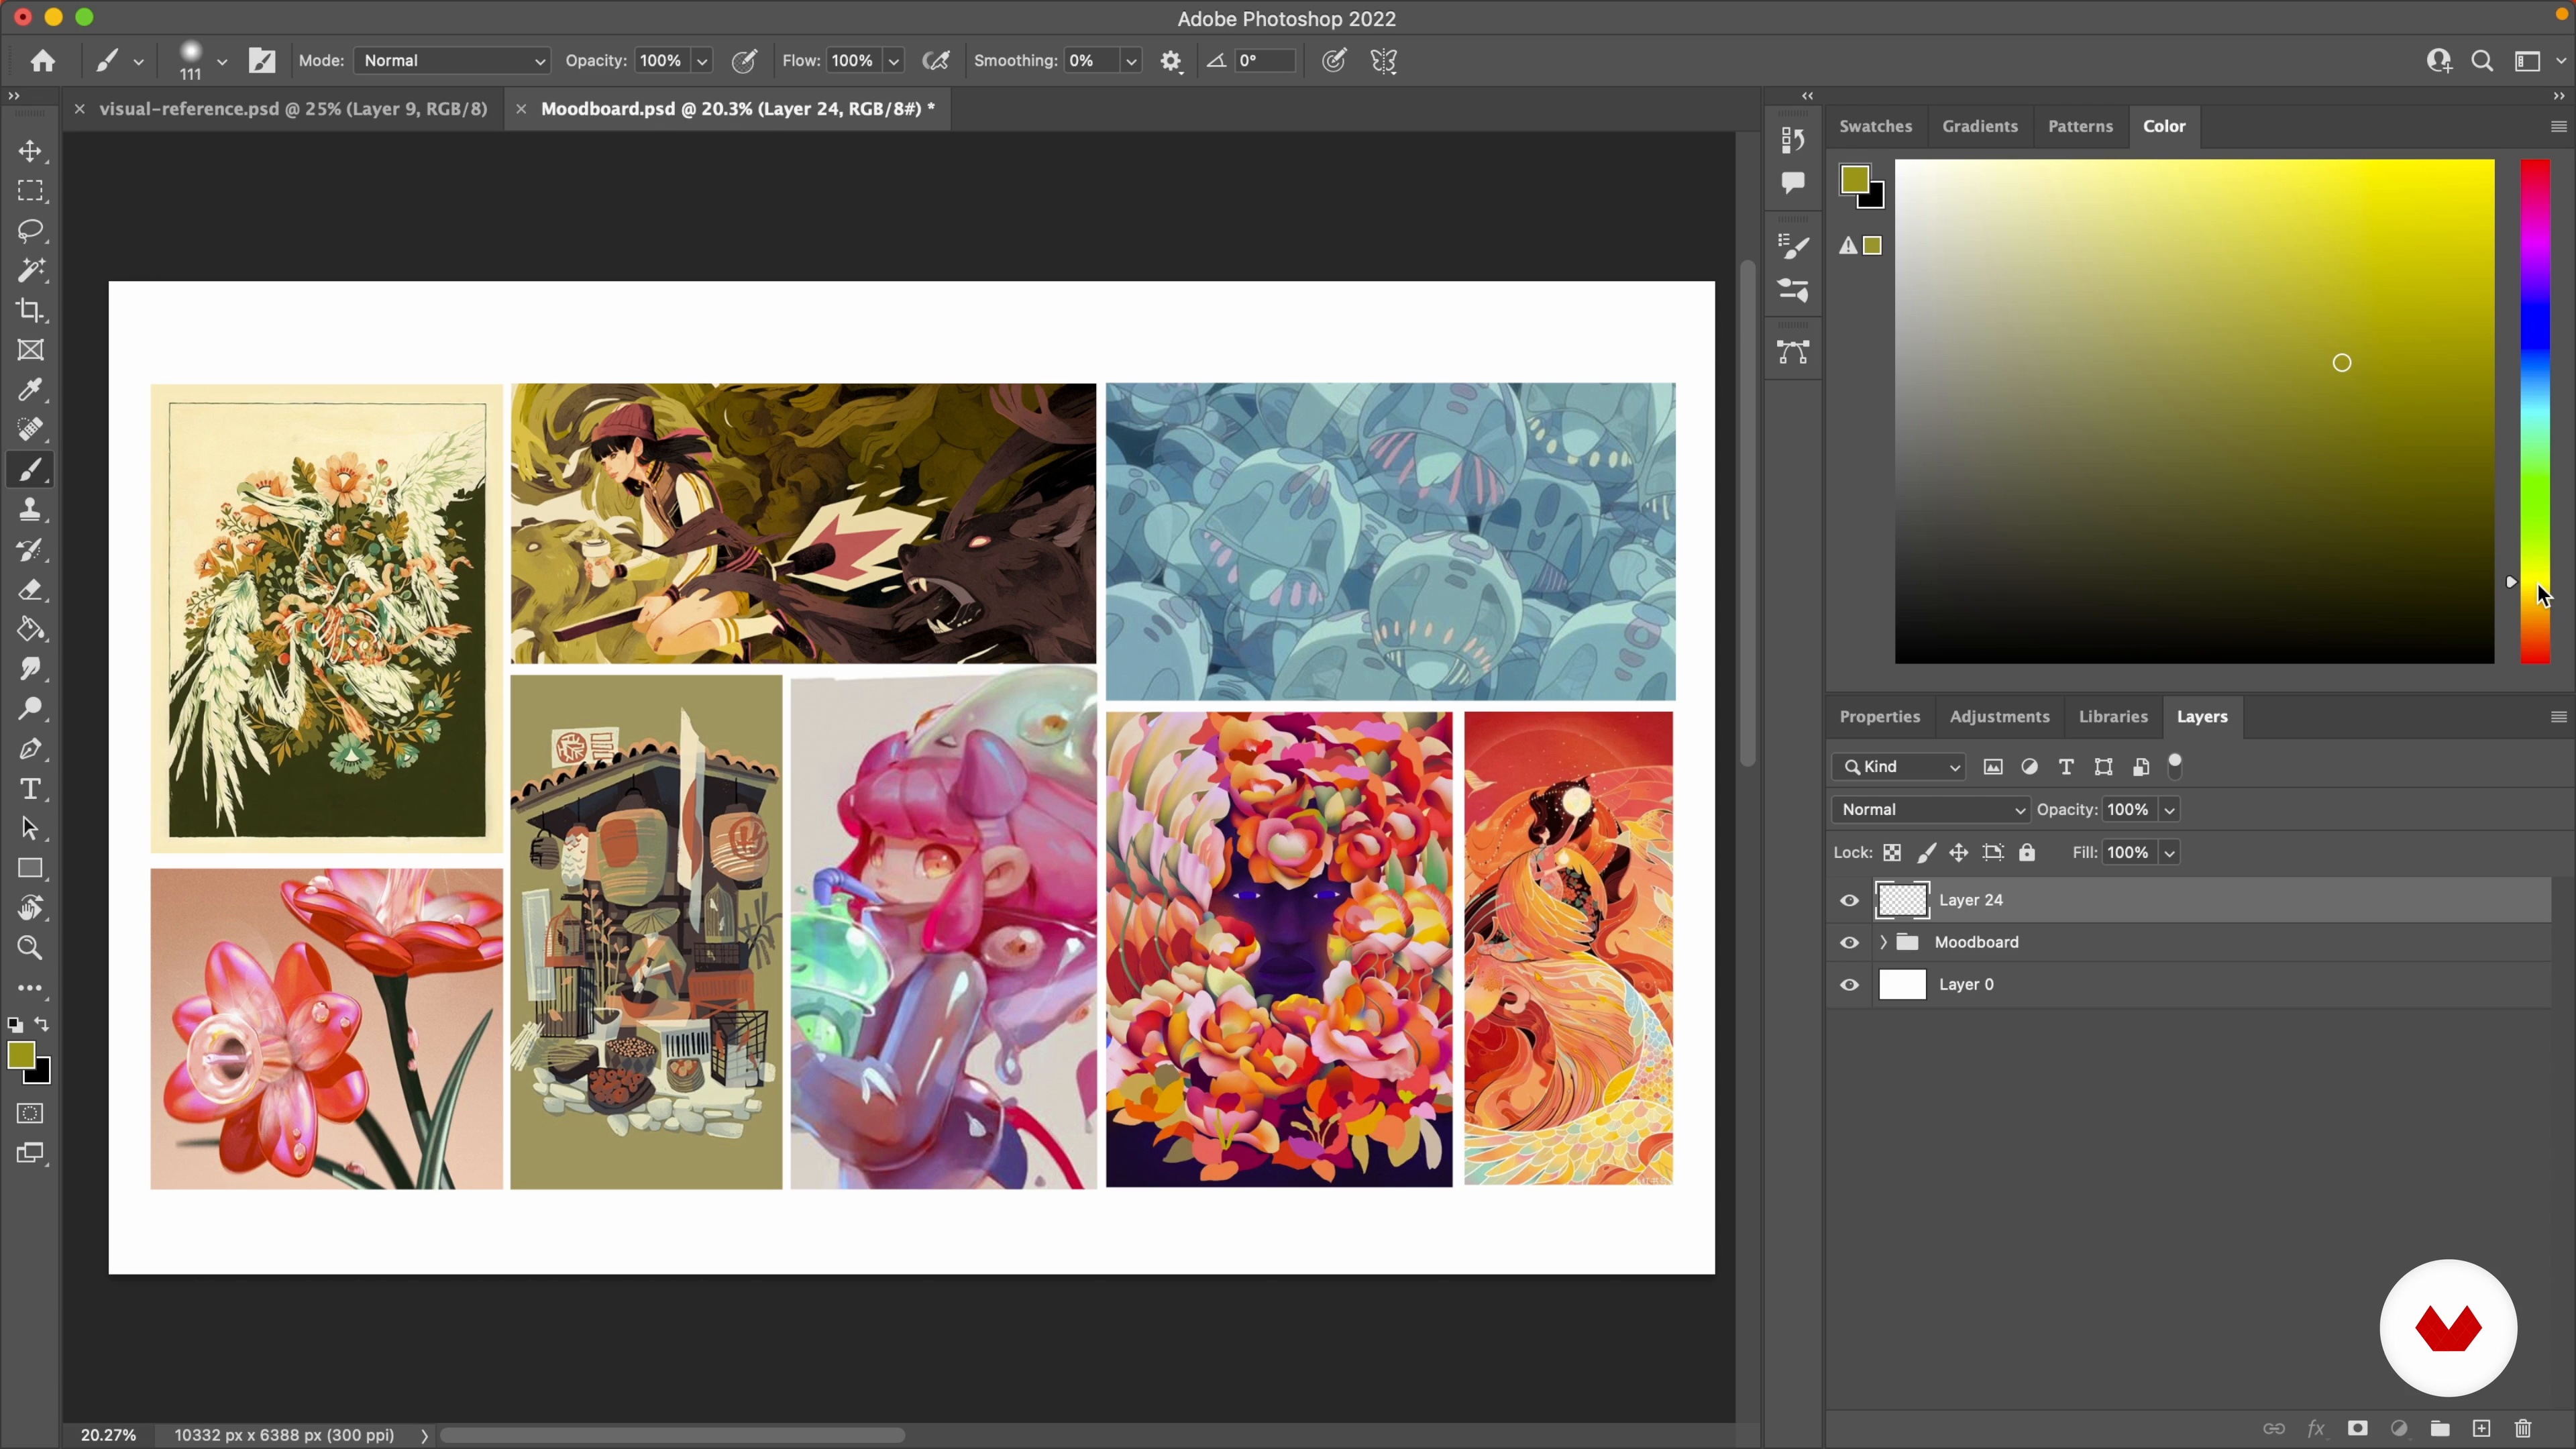Open smoothing options gear icon
2576x1449 pixels.
[1172, 61]
